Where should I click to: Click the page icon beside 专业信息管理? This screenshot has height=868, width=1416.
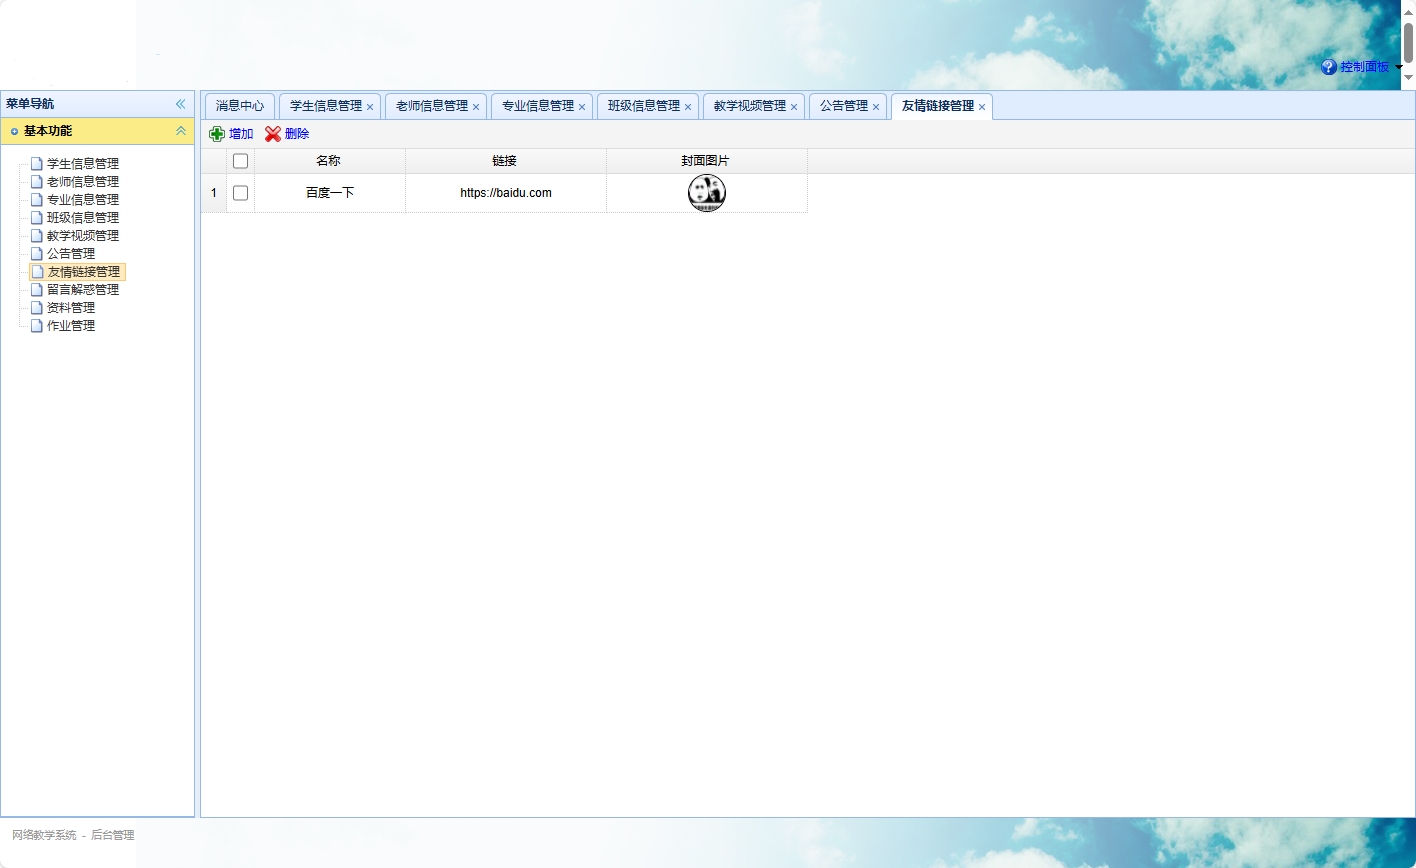[37, 200]
